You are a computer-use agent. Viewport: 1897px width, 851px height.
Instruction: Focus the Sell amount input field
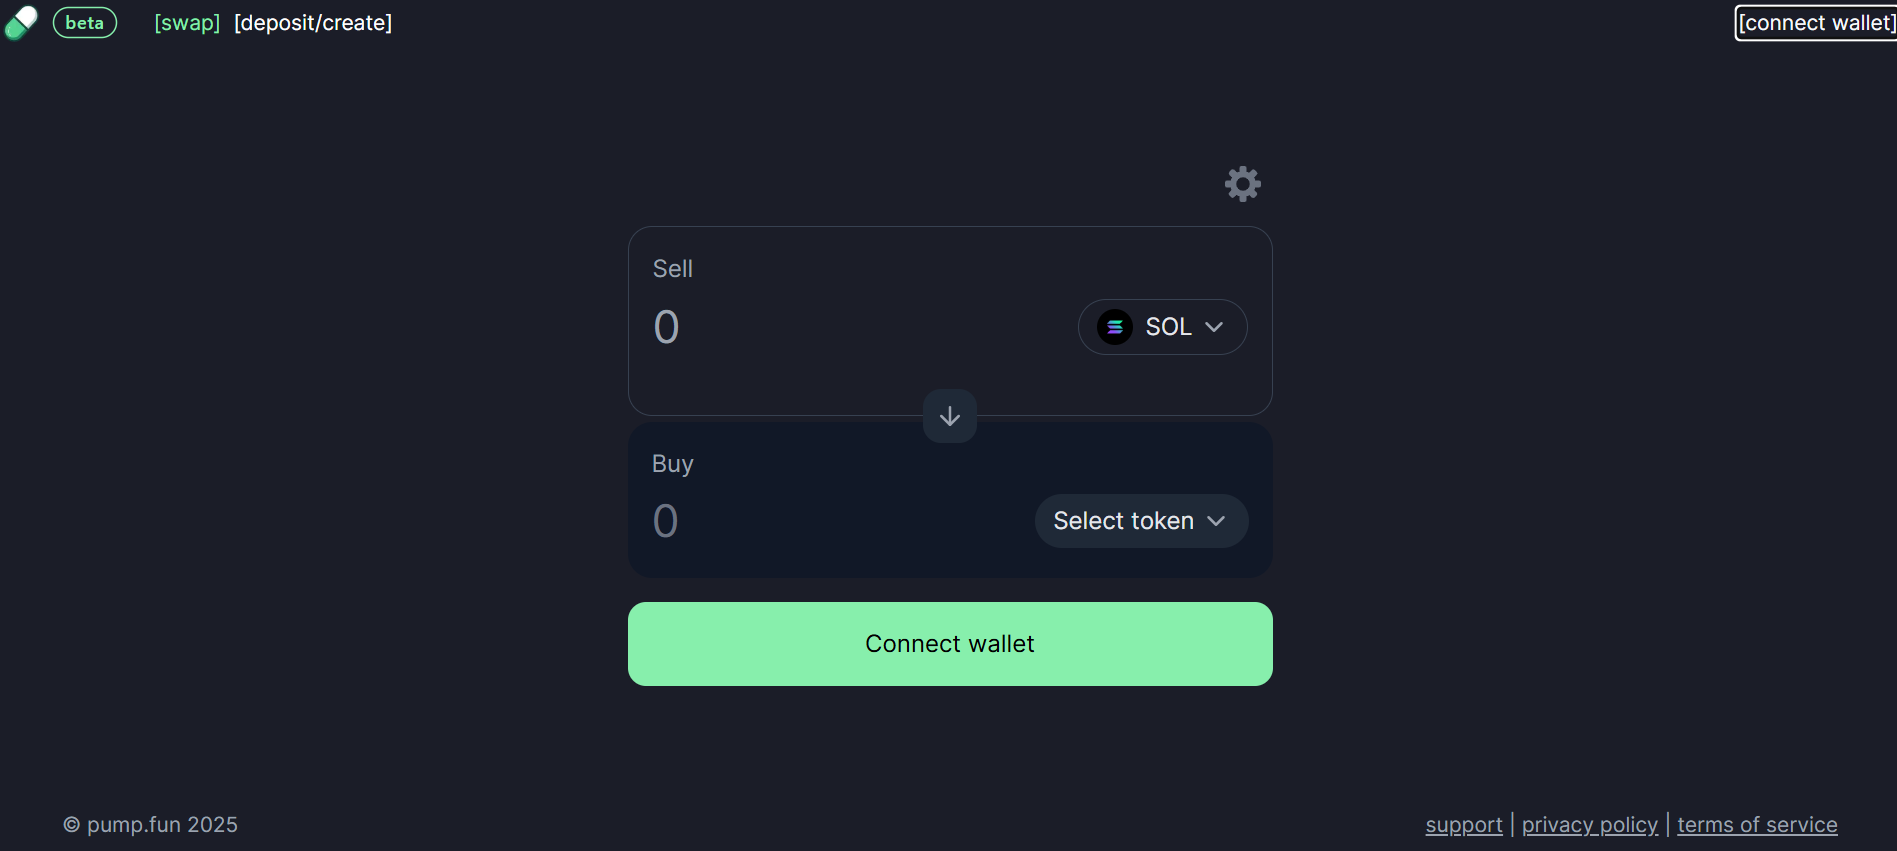(x=850, y=327)
